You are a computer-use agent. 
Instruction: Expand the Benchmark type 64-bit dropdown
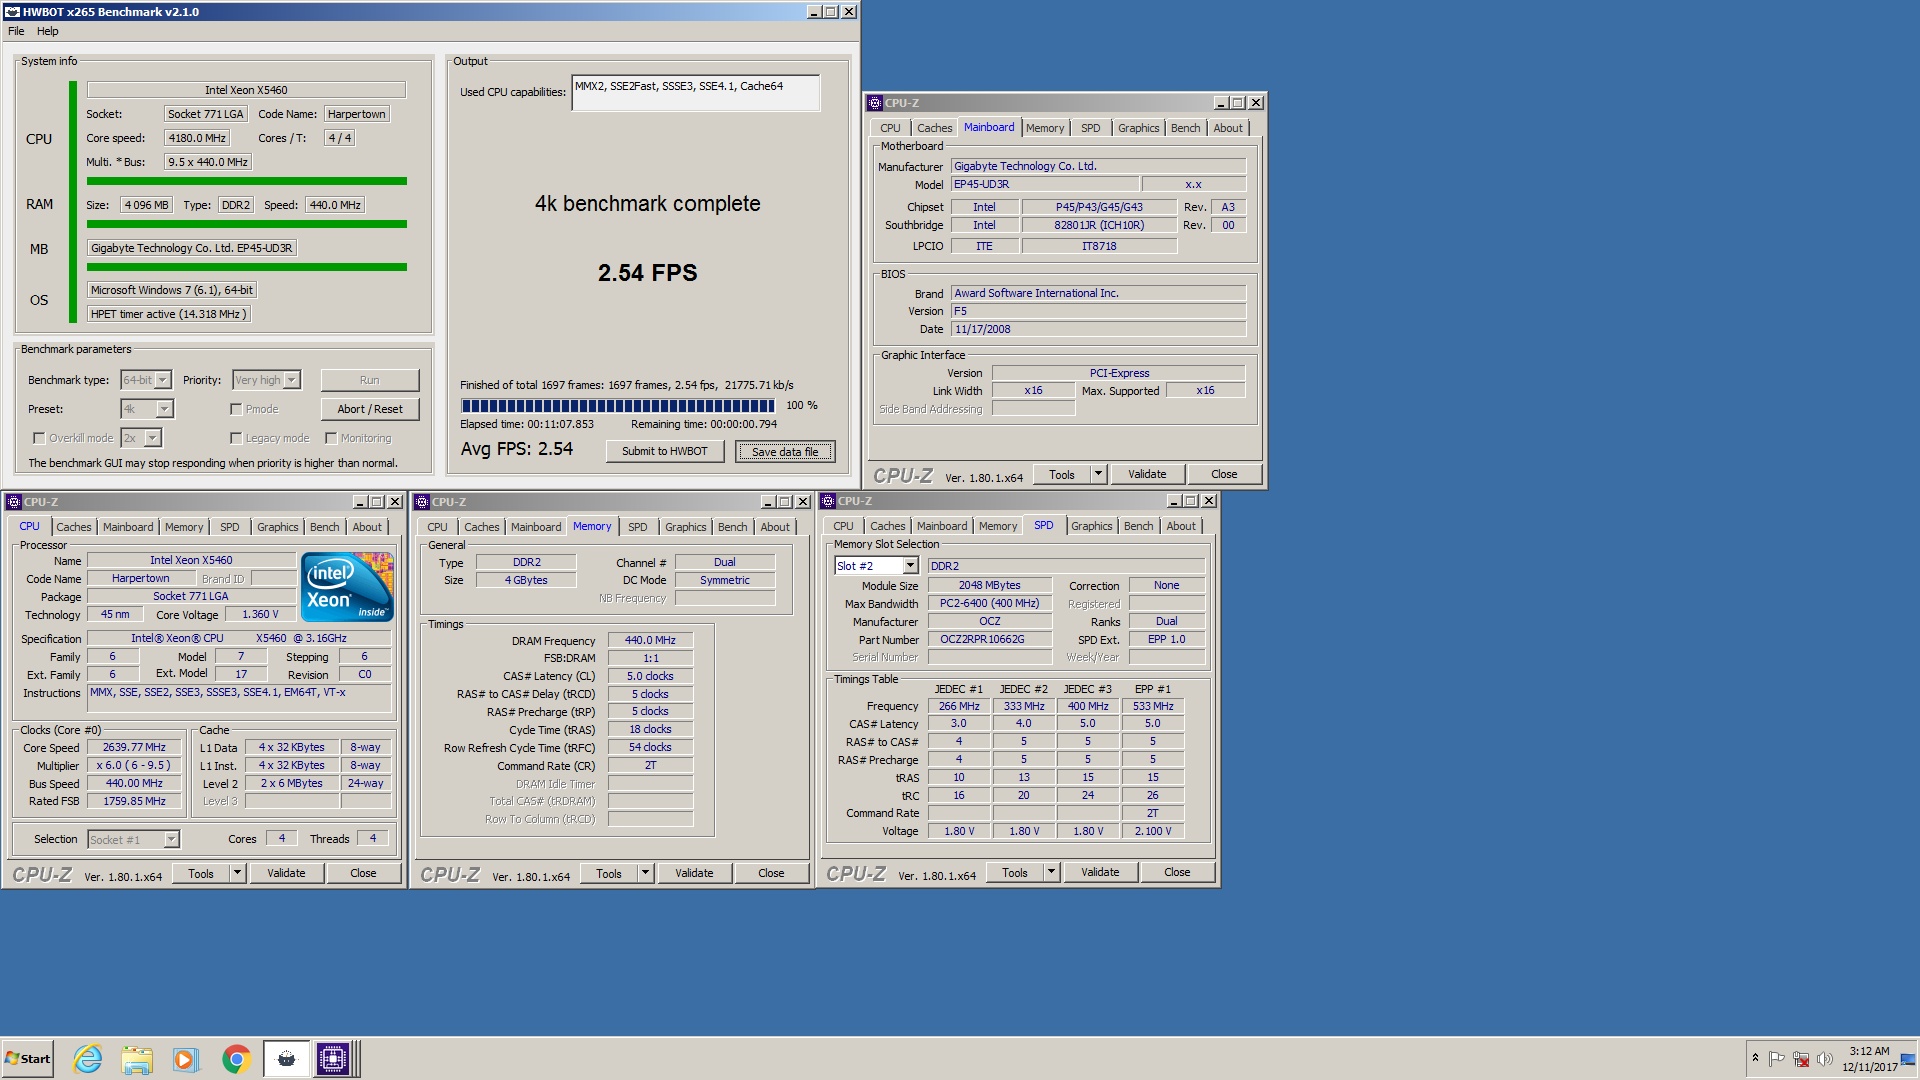162,380
